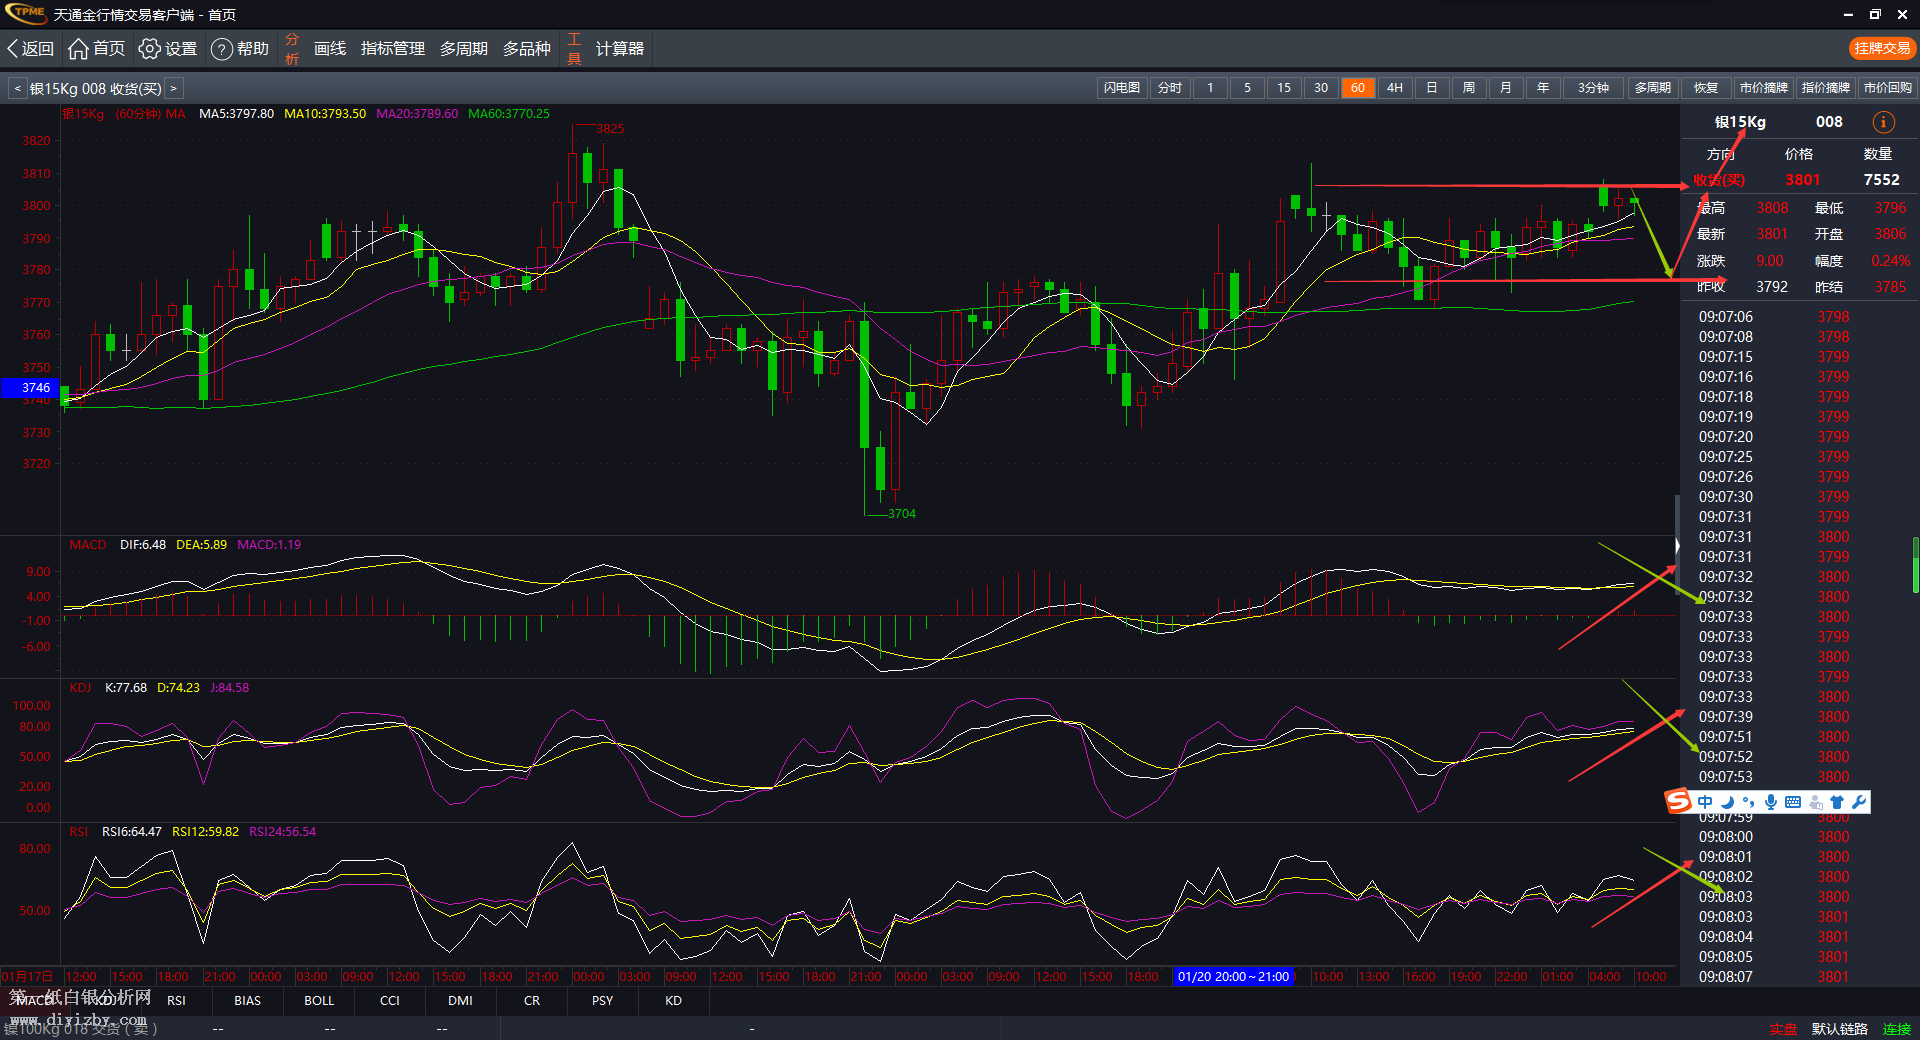Open the 多品种 multi-instrument menu
The image size is (1920, 1040).
(x=526, y=48)
